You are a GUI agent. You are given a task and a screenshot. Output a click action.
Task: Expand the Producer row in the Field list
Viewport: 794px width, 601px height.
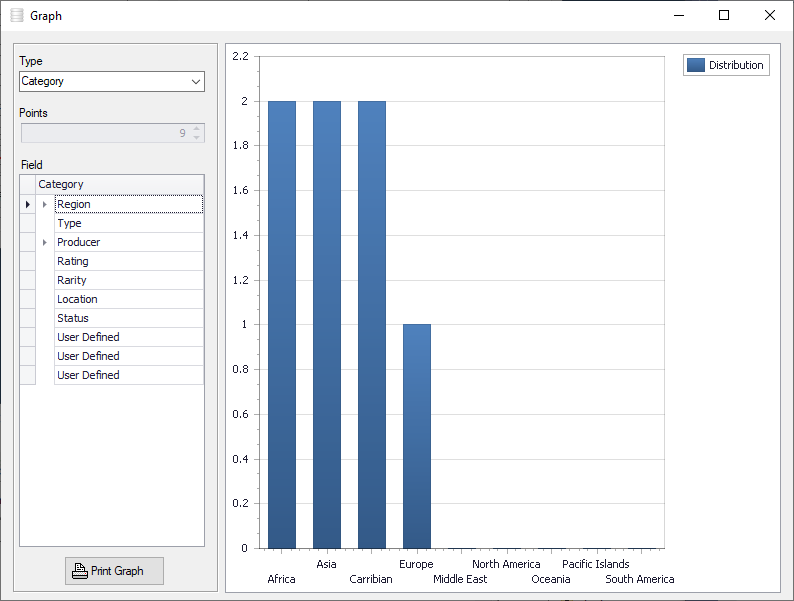pos(45,243)
